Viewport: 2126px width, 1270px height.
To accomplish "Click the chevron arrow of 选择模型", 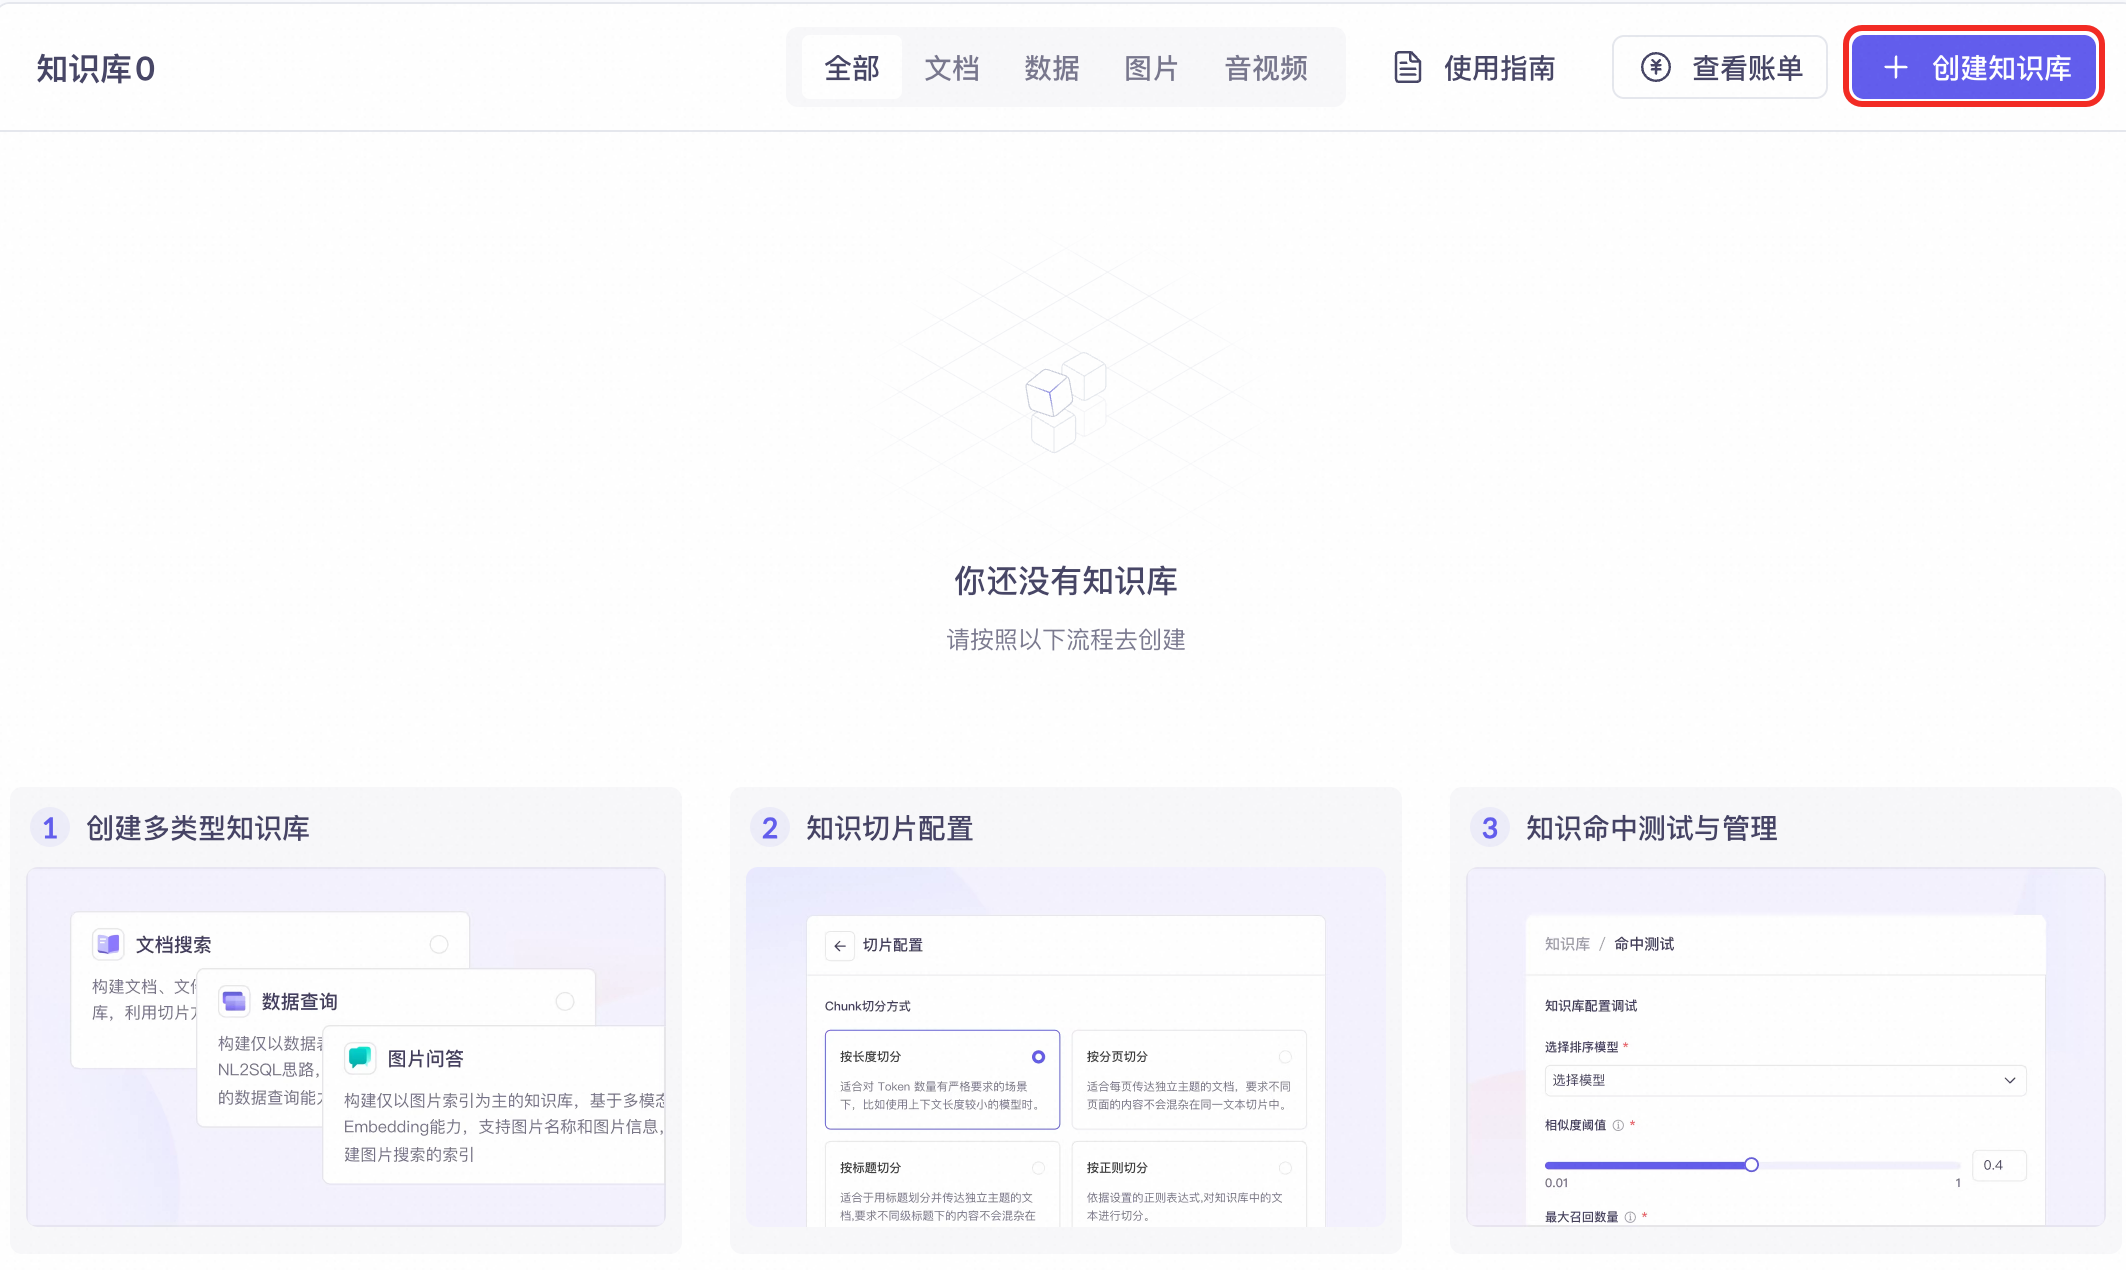I will [2010, 1080].
